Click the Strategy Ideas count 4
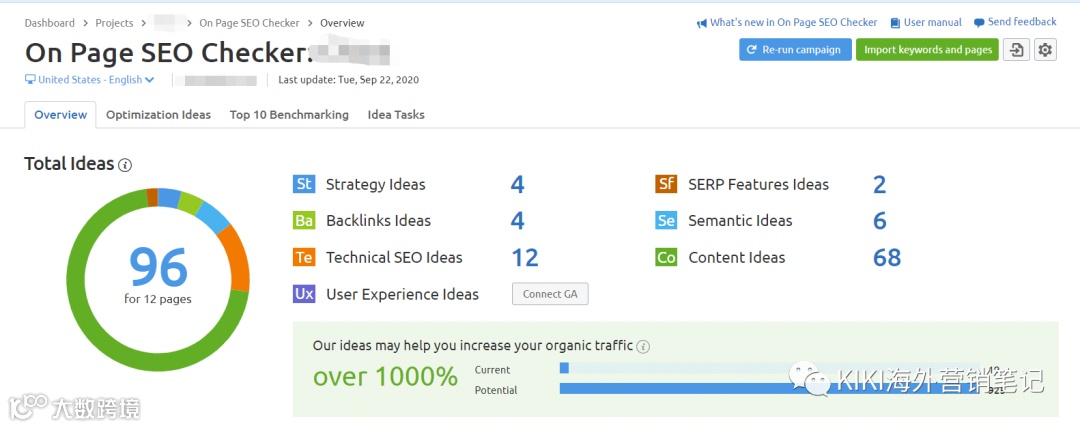The width and height of the screenshot is (1080, 428). pyautogui.click(x=517, y=185)
